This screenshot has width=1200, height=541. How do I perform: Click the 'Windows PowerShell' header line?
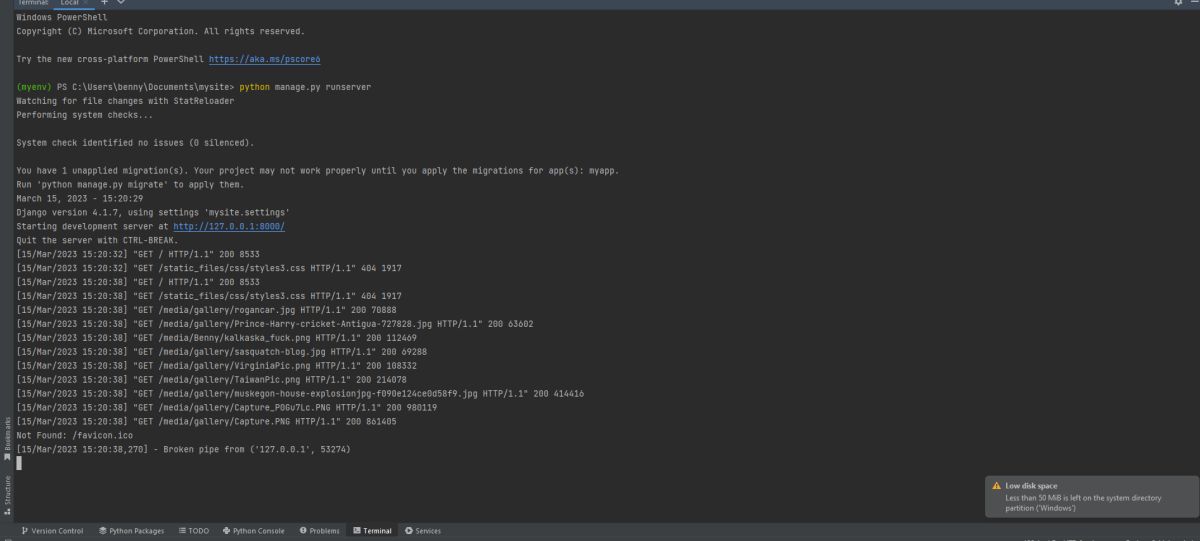(62, 17)
